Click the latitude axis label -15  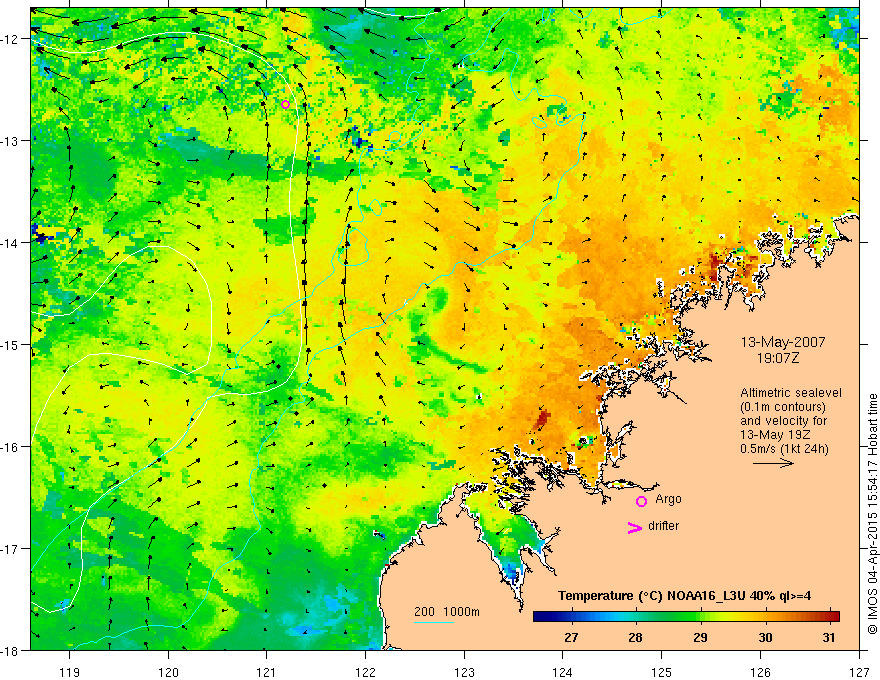pos(10,344)
